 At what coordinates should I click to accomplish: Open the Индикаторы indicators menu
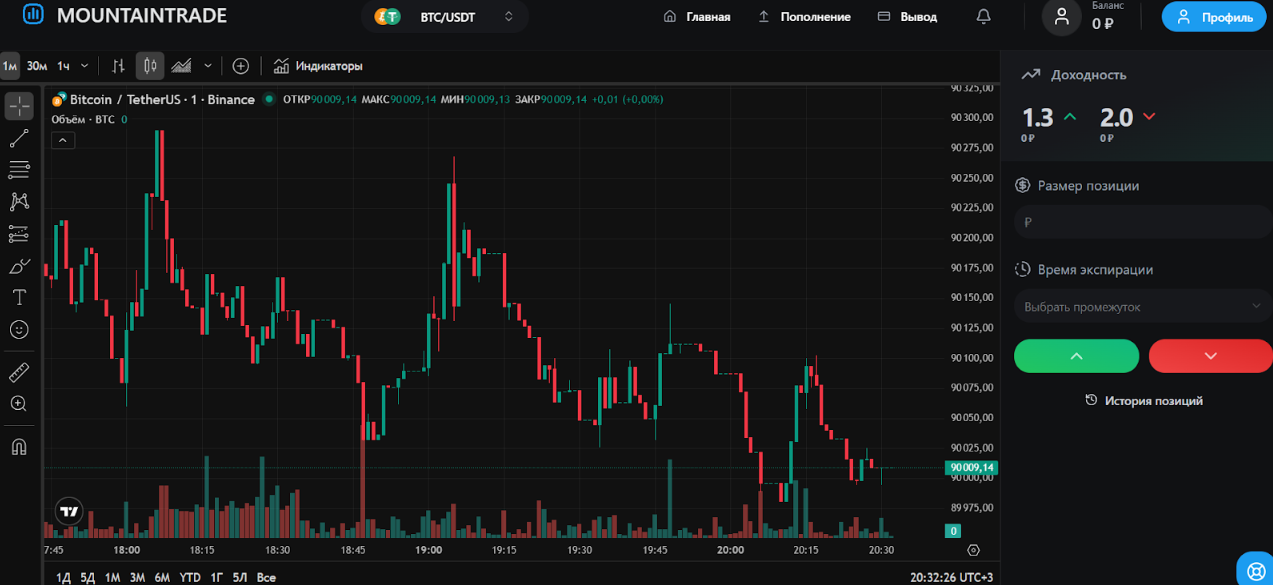tap(318, 66)
